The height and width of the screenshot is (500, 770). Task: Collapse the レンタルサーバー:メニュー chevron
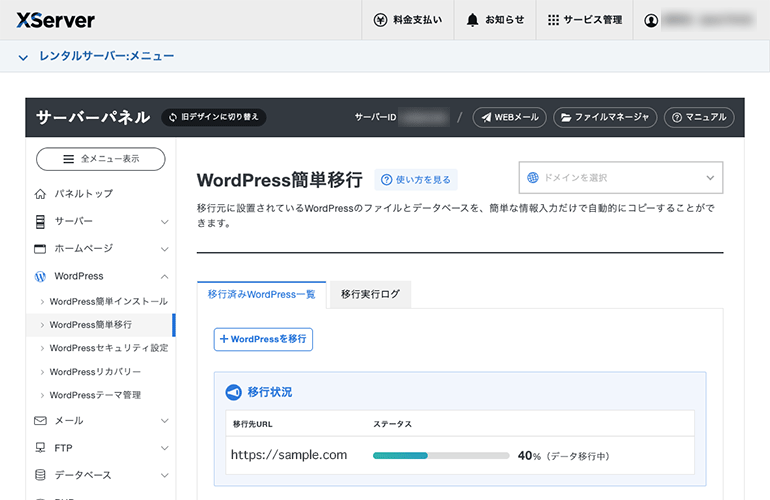[x=23, y=57]
